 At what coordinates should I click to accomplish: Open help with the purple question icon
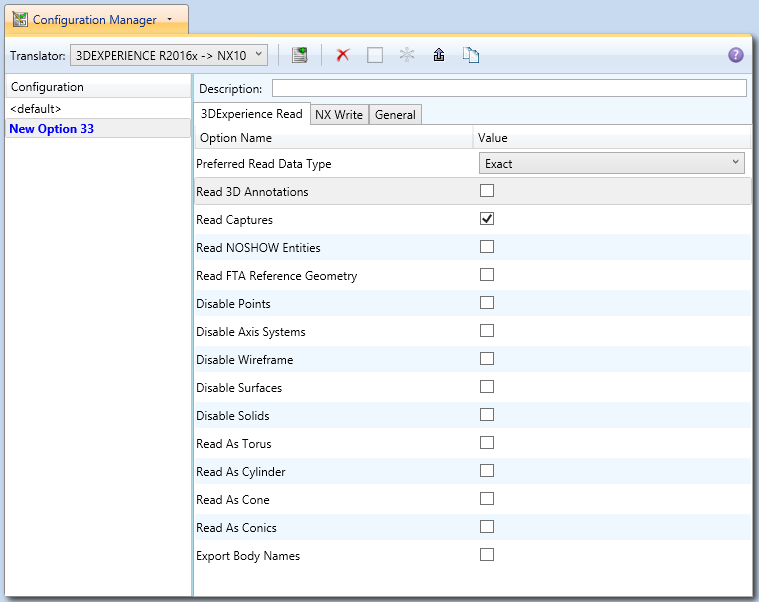(x=735, y=55)
